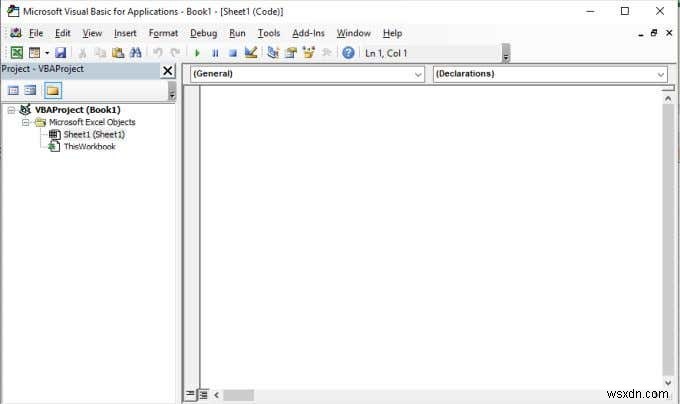680x404 pixels.
Task: Click the Redo arrow icon
Action: [175, 53]
